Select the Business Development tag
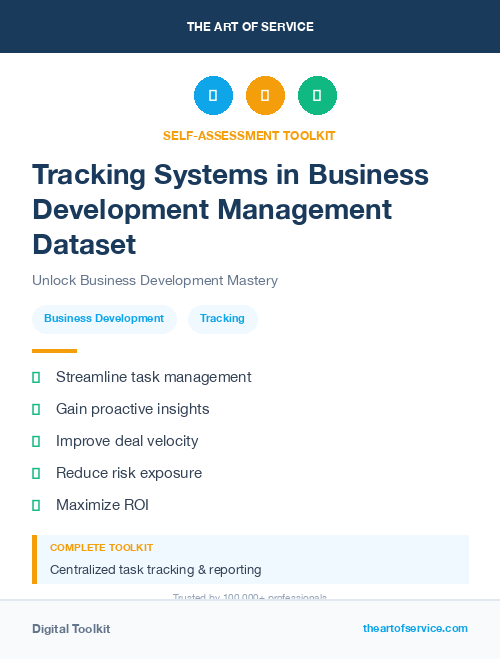The image size is (500, 659). click(104, 319)
